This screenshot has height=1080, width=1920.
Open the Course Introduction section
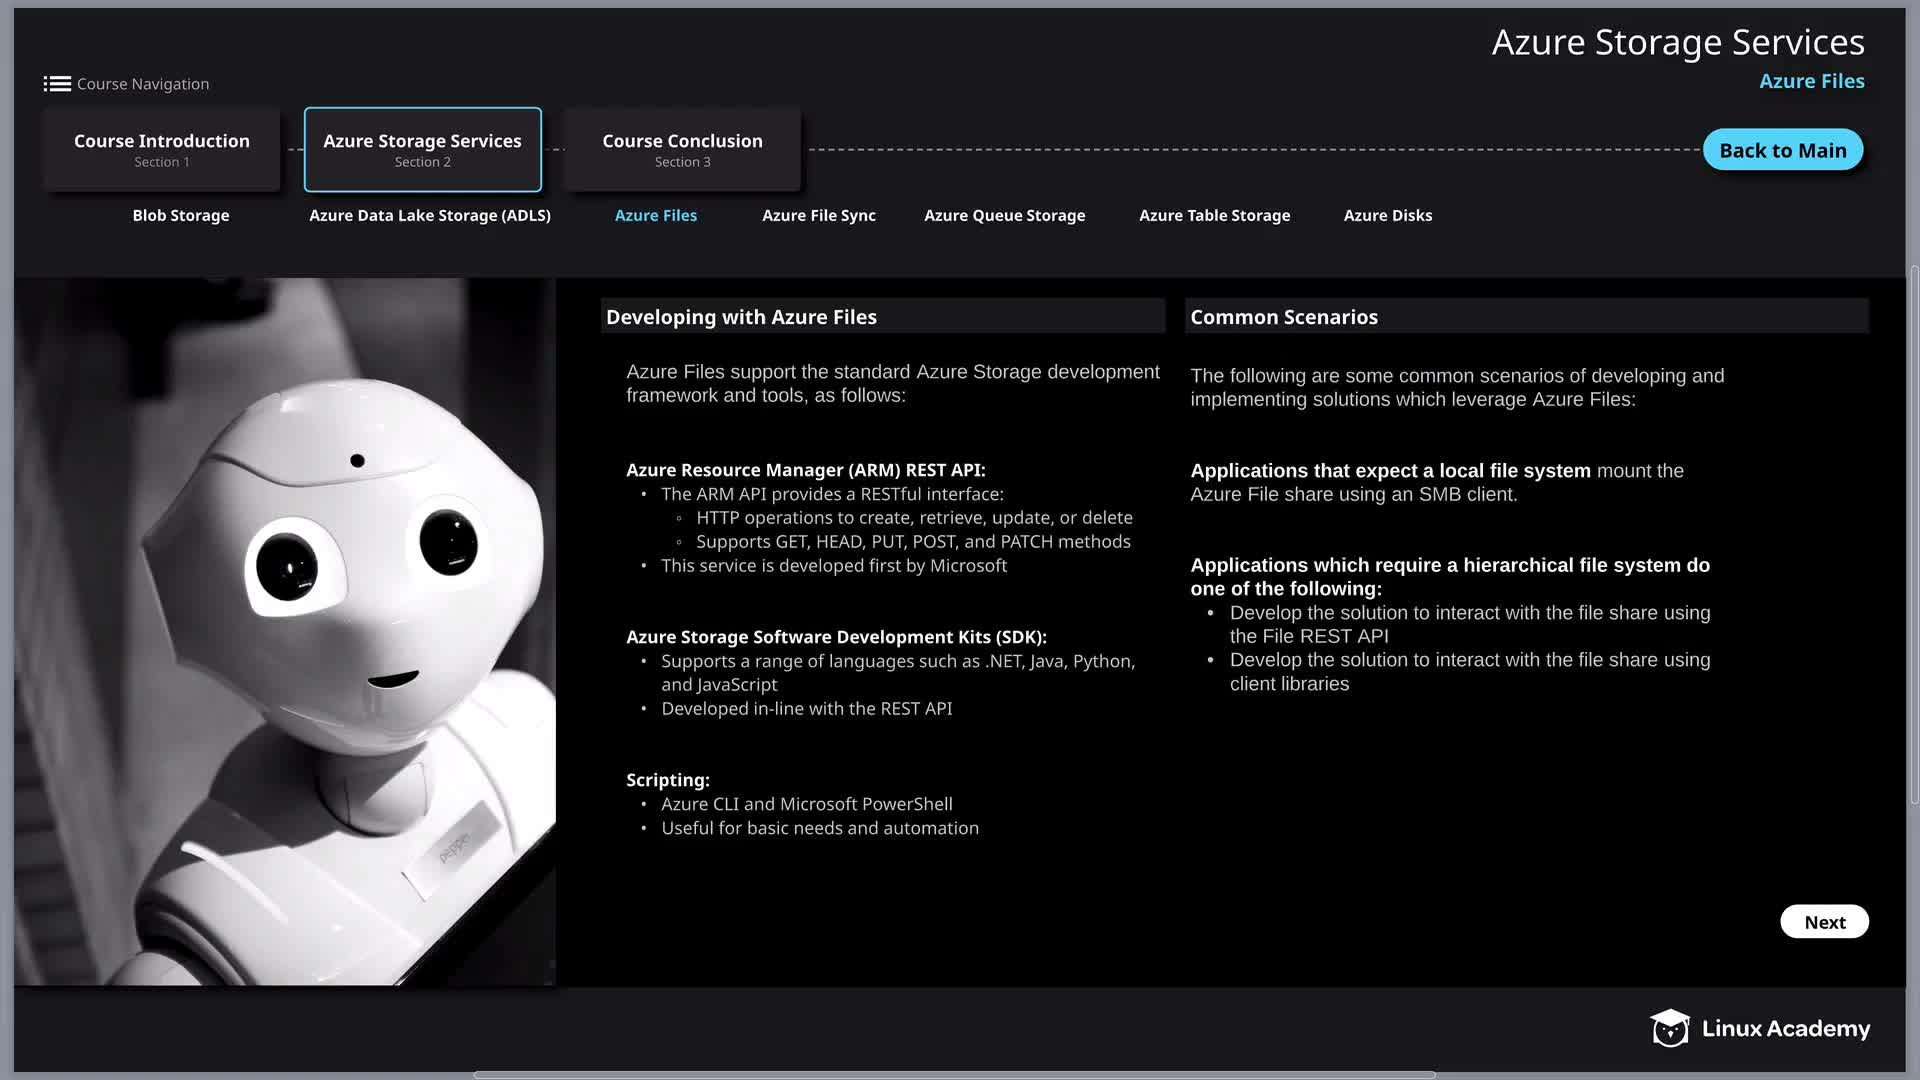pyautogui.click(x=162, y=150)
